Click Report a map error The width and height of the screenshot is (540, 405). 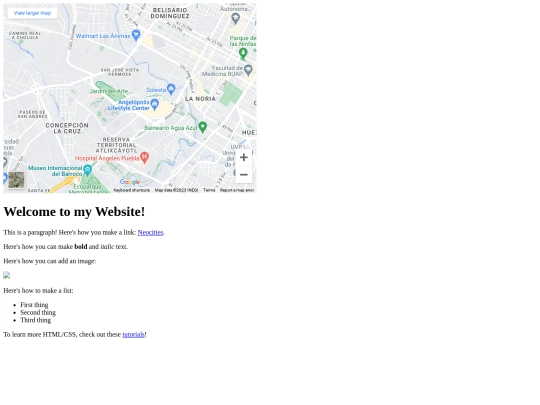tap(237, 190)
